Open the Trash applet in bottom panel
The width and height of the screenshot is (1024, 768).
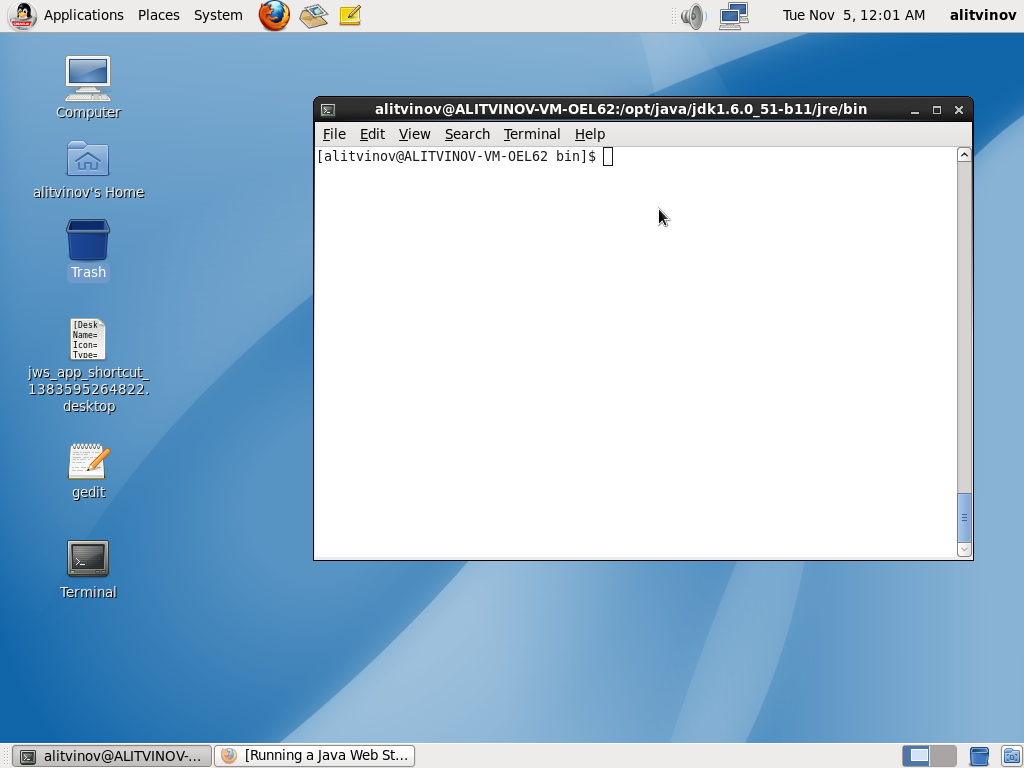[980, 756]
